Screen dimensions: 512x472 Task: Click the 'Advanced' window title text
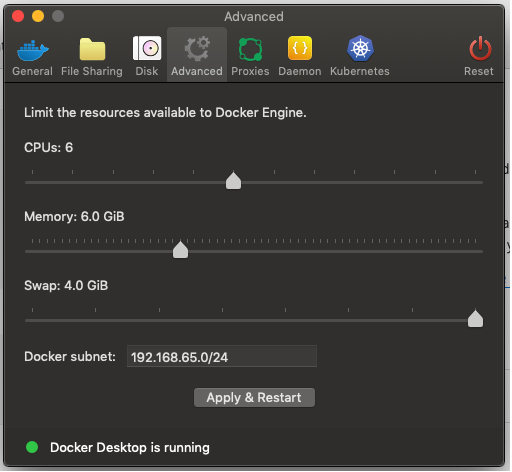[x=254, y=17]
